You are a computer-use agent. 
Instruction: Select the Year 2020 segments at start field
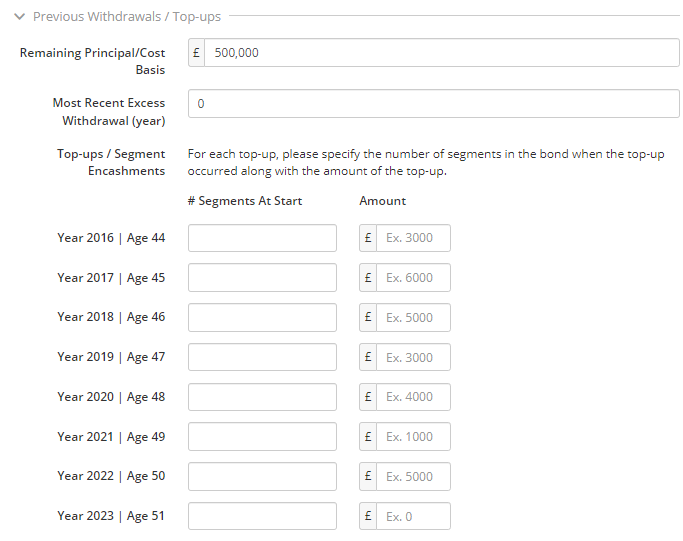[262, 397]
